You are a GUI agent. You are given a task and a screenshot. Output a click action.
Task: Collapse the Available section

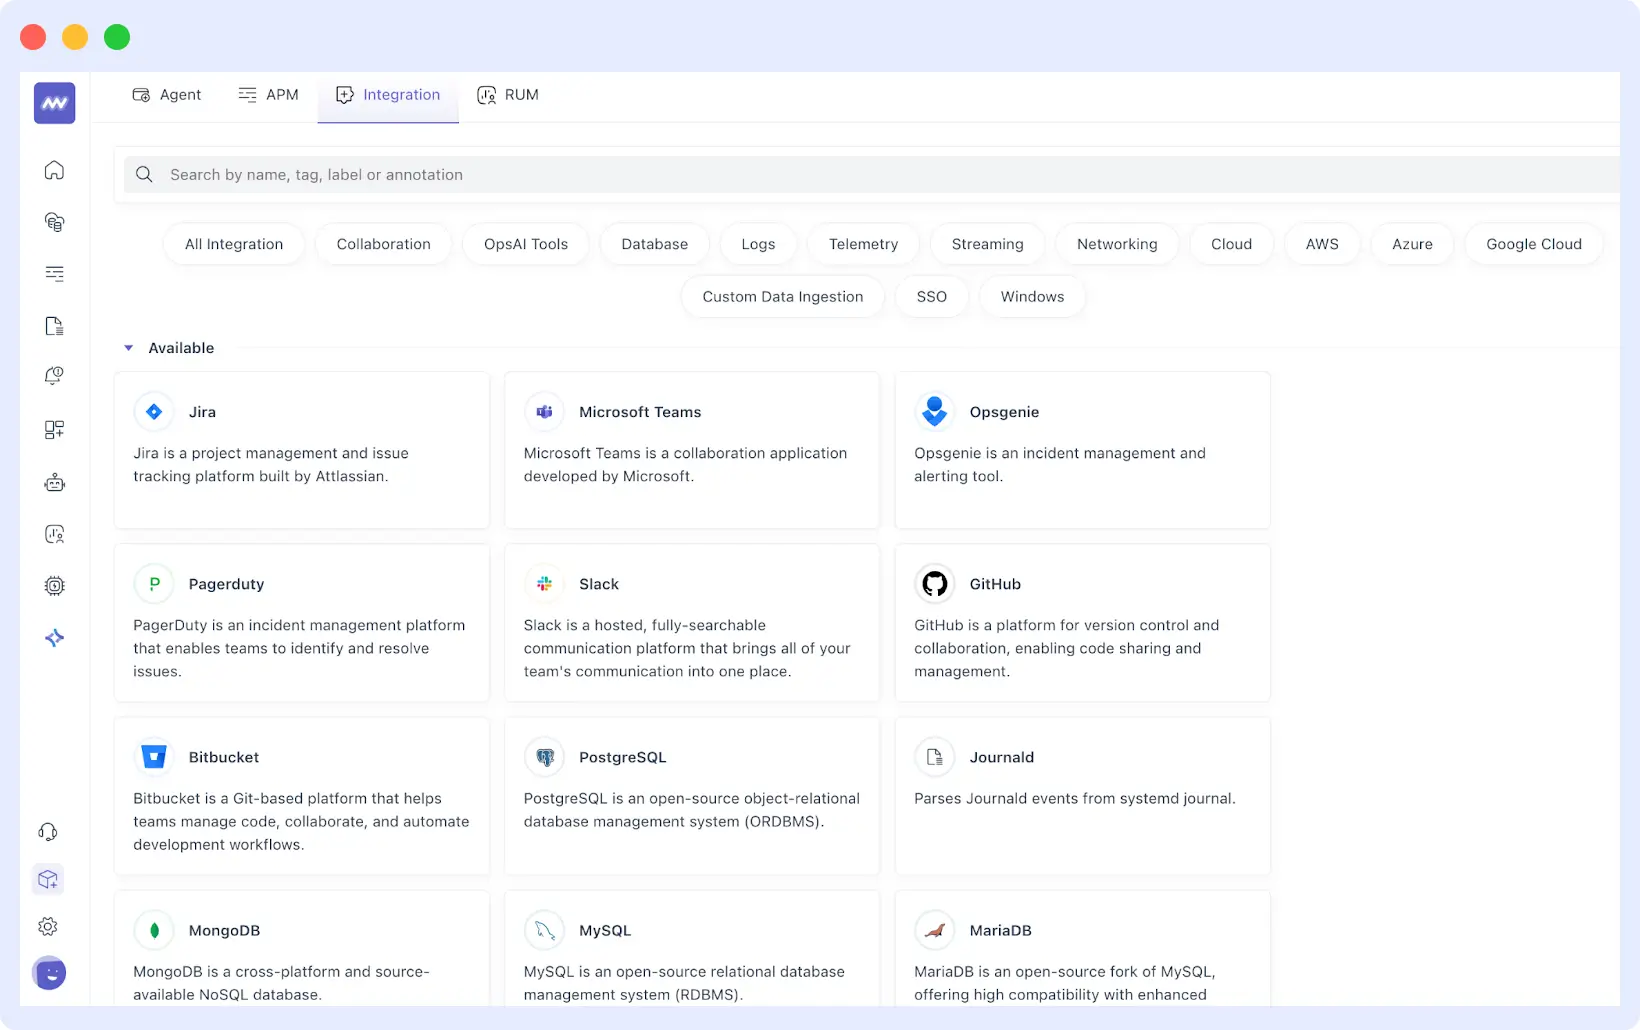pyautogui.click(x=128, y=348)
